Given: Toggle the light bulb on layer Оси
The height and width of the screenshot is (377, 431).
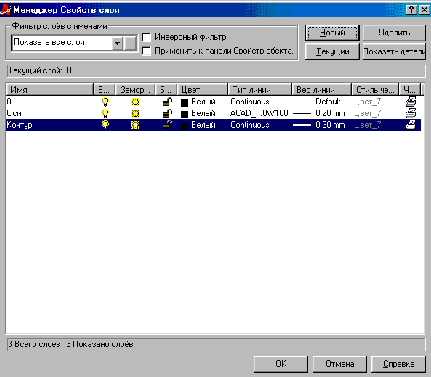Looking at the screenshot, I should (x=105, y=113).
